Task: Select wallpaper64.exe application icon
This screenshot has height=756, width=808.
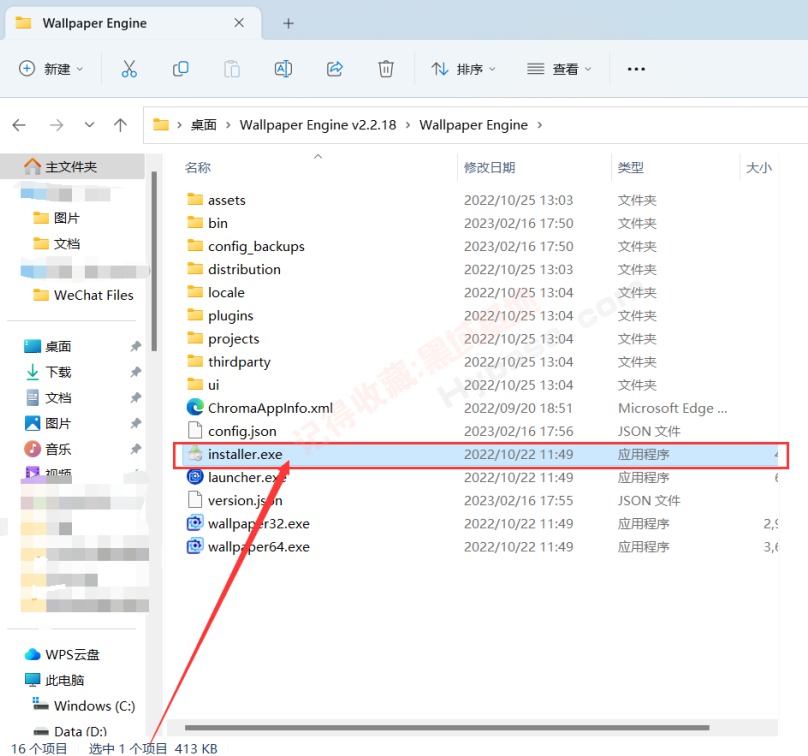Action: (x=195, y=546)
